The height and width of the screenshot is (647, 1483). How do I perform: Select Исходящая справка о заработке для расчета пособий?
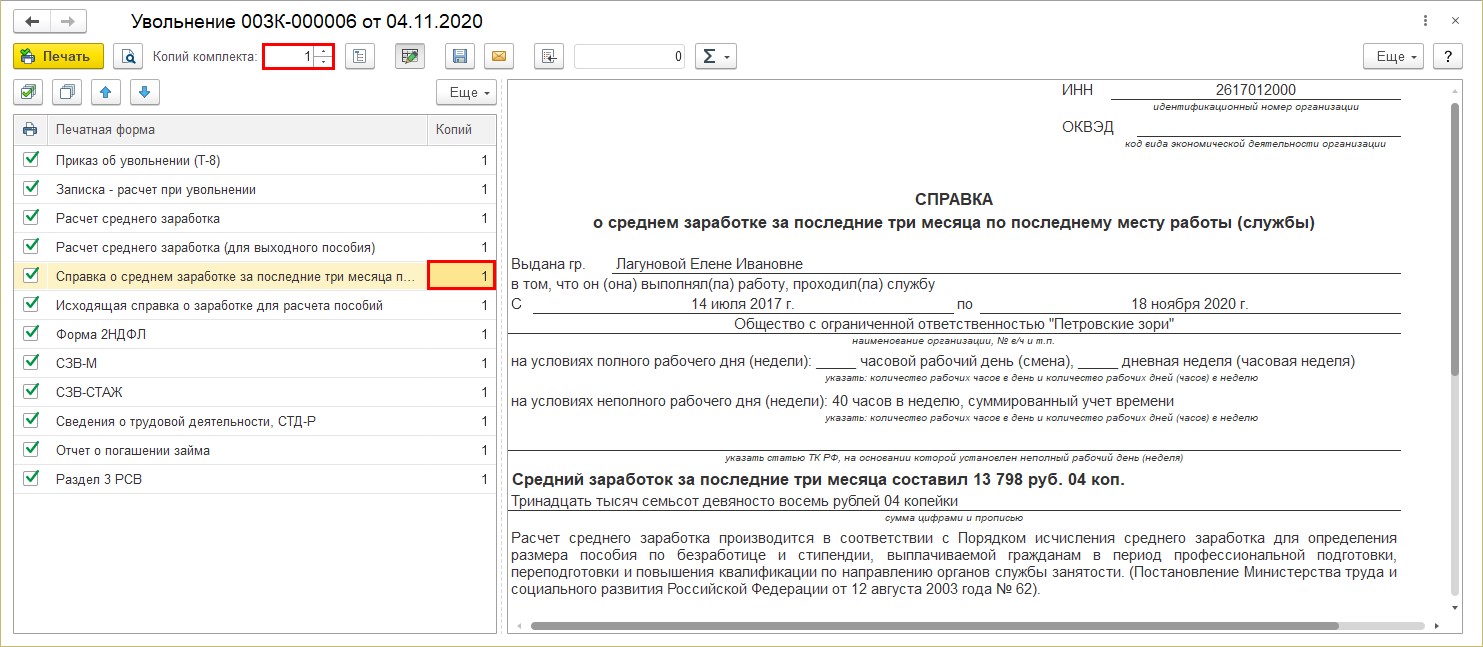(255, 306)
